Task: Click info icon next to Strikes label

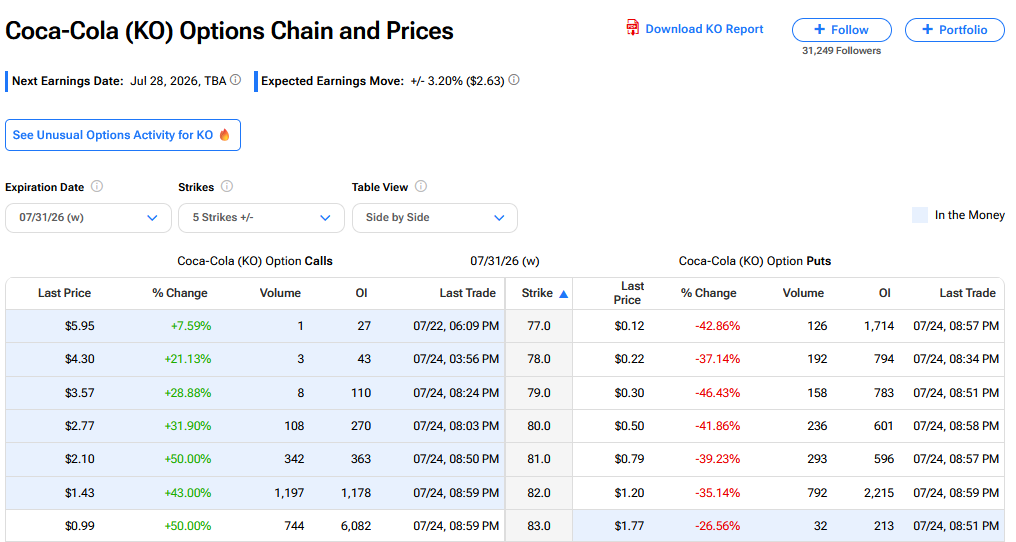Action: click(227, 186)
